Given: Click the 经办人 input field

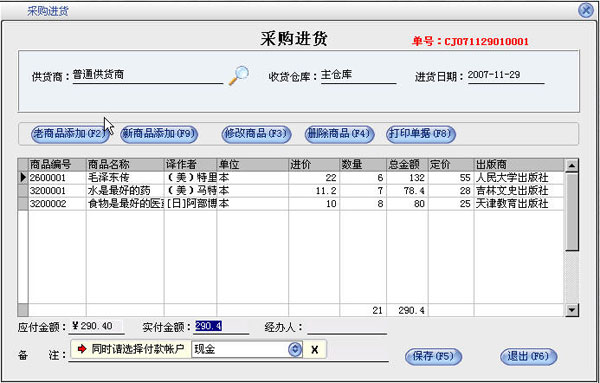Looking at the screenshot, I should [347, 327].
